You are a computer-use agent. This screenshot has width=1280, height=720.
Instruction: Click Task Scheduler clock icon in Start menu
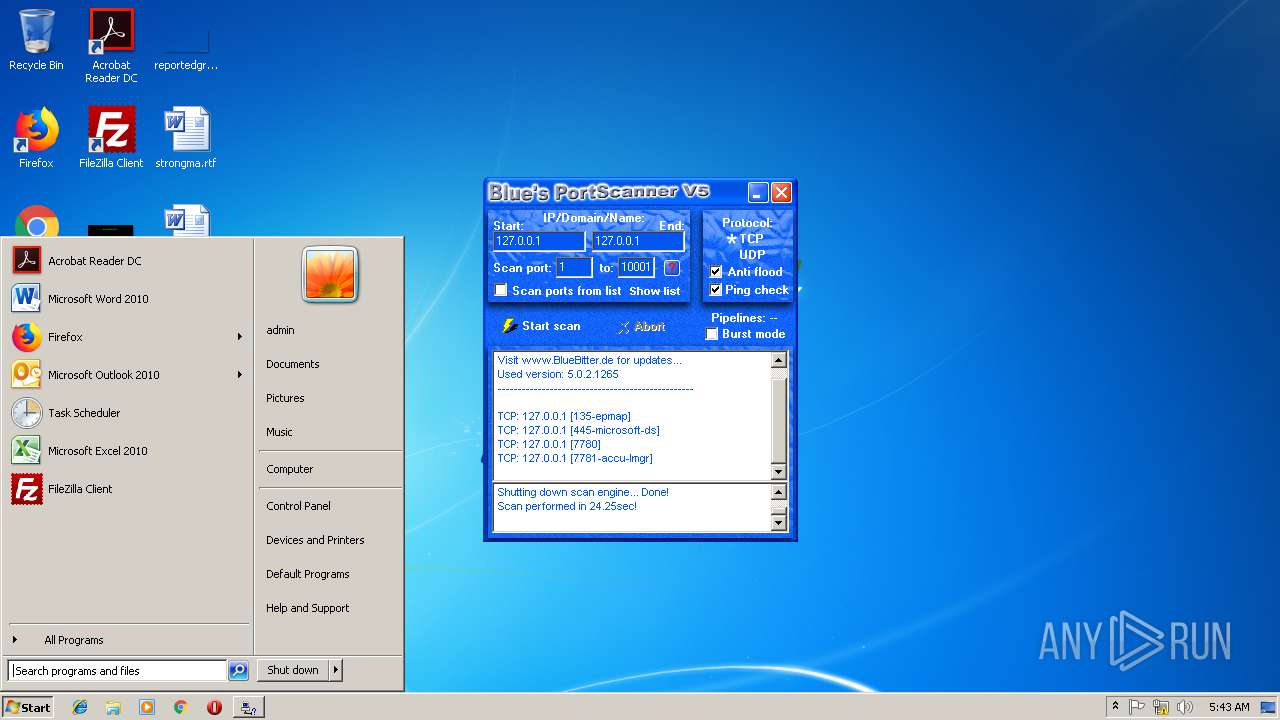click(x=27, y=413)
